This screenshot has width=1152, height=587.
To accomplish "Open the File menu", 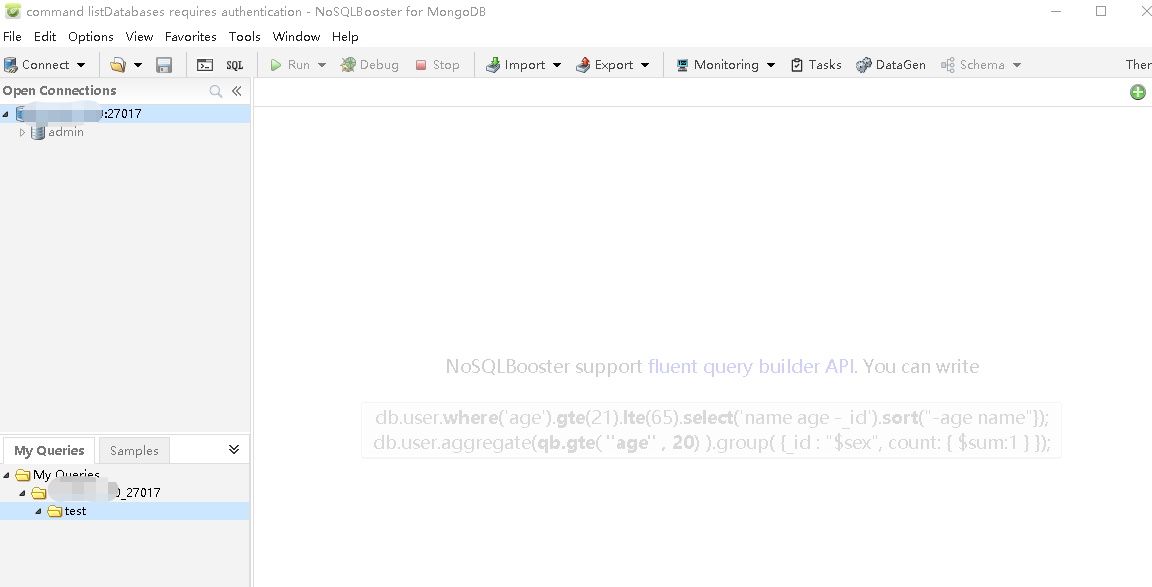I will [12, 37].
